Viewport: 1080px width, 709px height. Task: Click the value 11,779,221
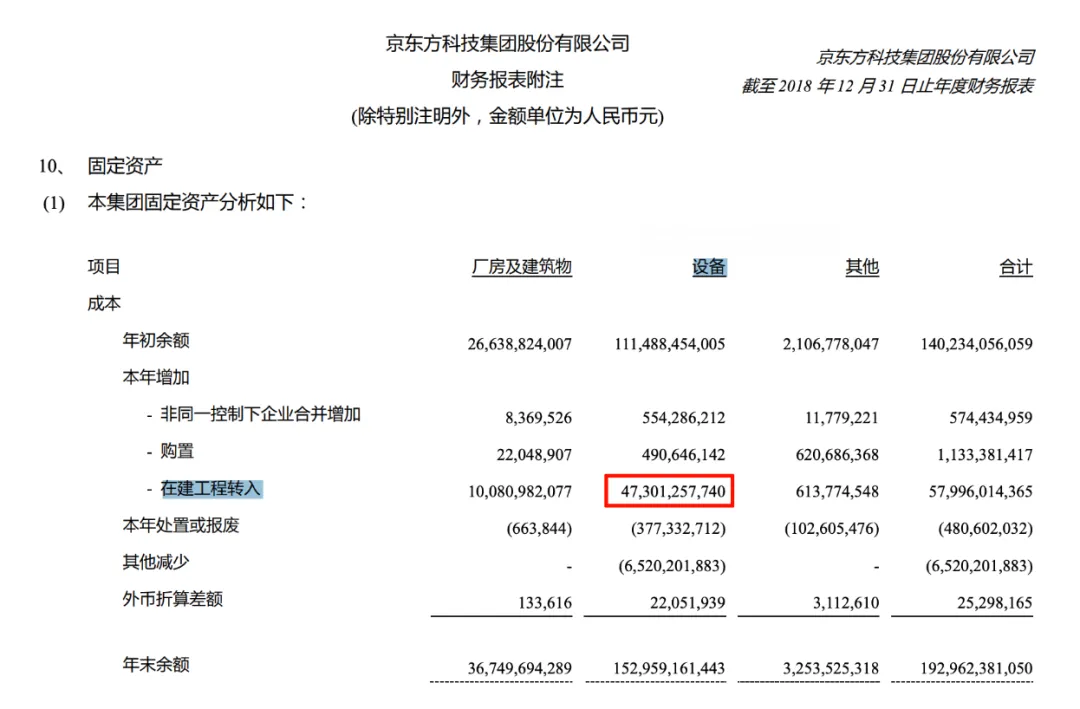click(842, 418)
